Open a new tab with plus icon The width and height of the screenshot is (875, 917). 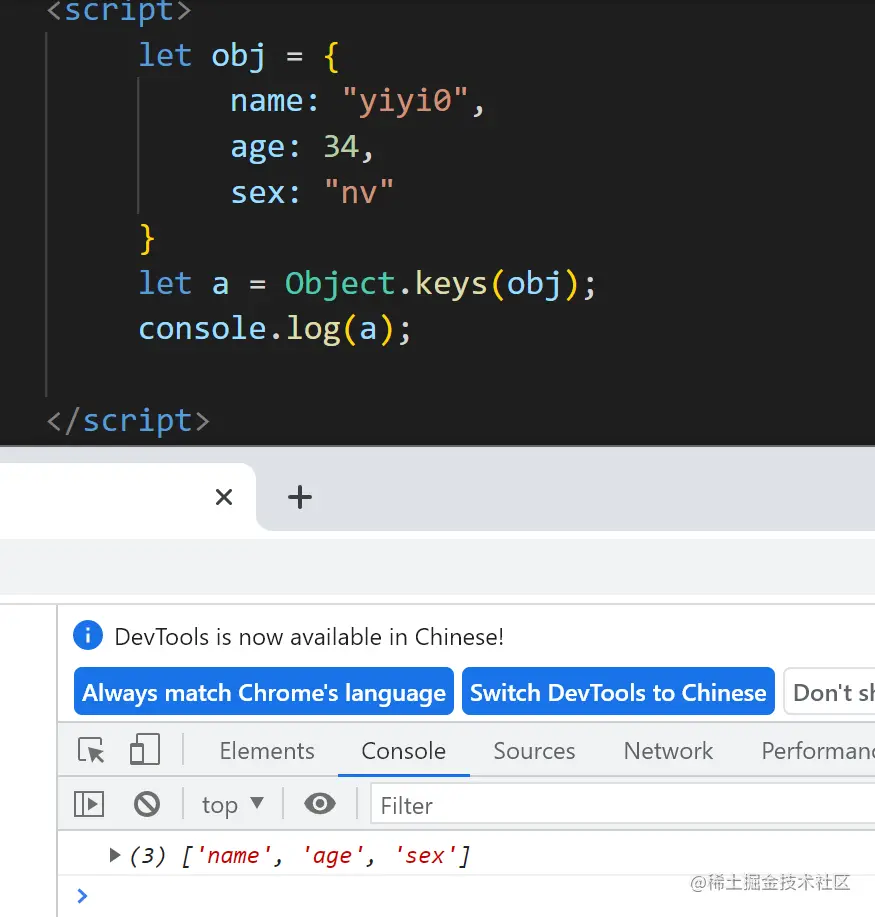pyautogui.click(x=299, y=497)
